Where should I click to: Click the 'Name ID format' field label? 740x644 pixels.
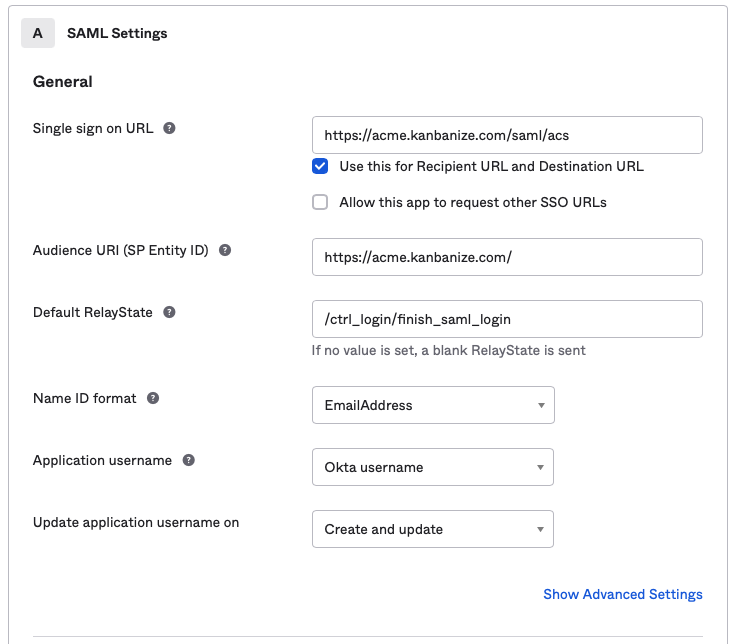(85, 398)
